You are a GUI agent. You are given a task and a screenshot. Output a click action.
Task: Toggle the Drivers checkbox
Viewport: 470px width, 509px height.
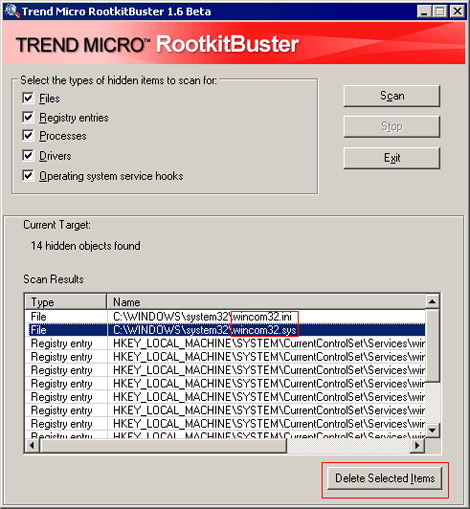click(28, 155)
